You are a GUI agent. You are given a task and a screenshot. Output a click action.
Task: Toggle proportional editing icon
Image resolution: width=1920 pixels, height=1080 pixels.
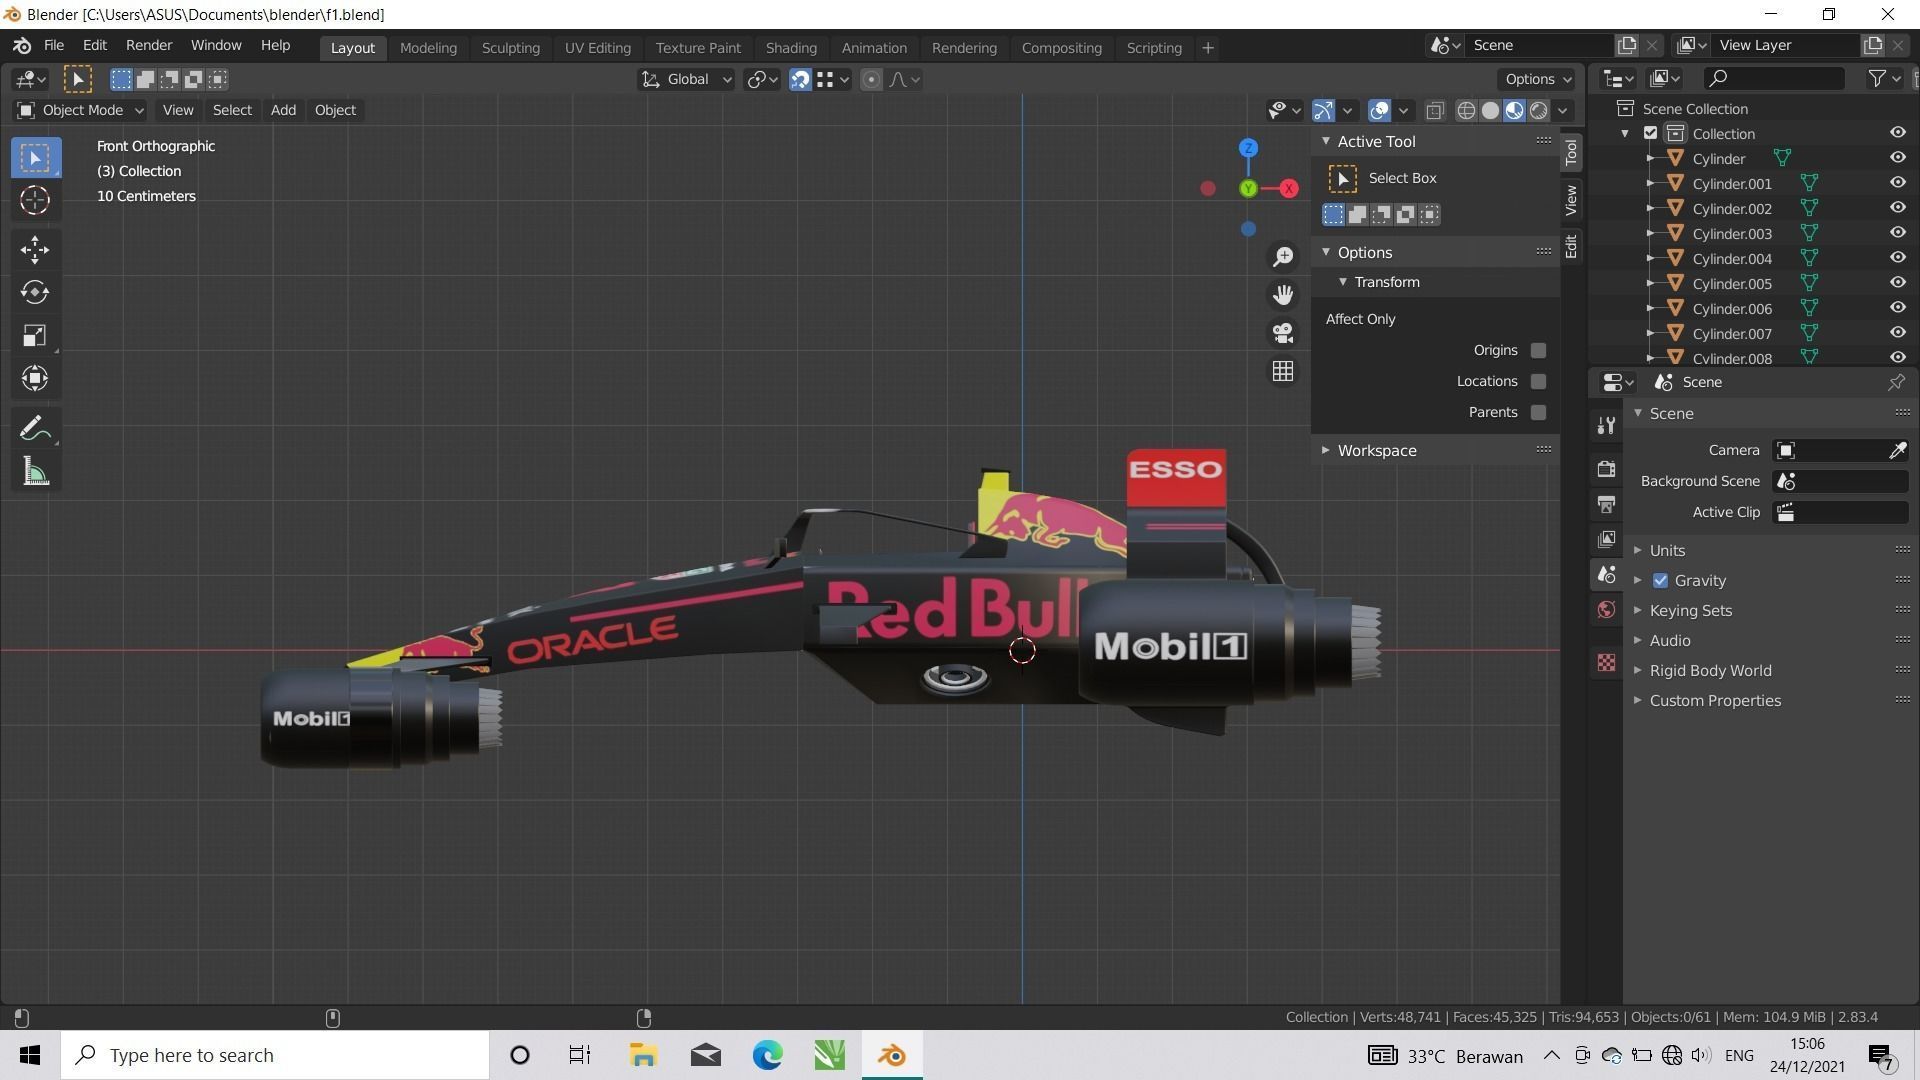871,80
